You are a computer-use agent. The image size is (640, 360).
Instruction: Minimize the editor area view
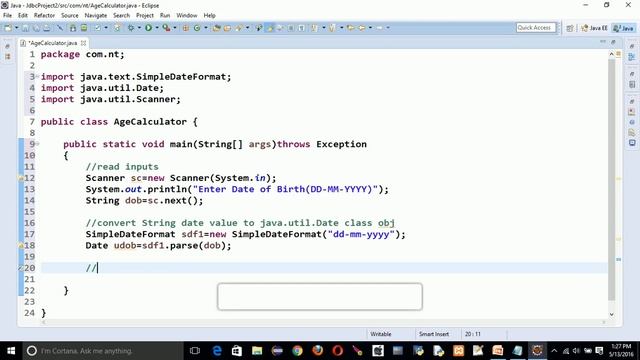click(x=603, y=42)
